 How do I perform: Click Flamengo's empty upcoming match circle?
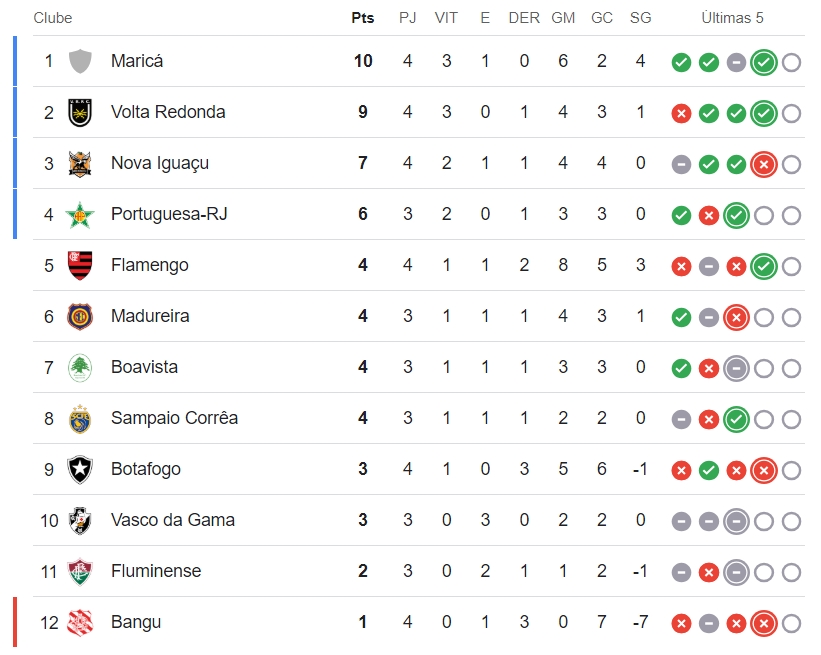point(791,267)
